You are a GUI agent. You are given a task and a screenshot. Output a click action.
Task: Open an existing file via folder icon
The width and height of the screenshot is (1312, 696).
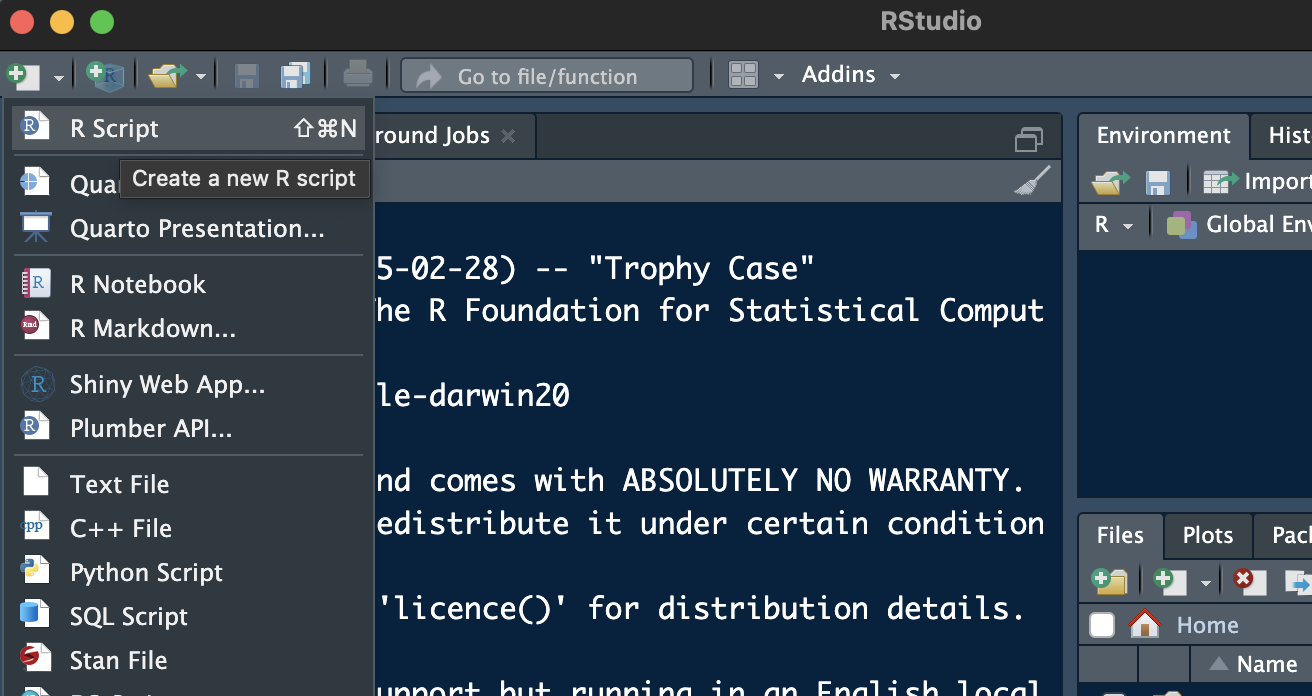click(168, 75)
